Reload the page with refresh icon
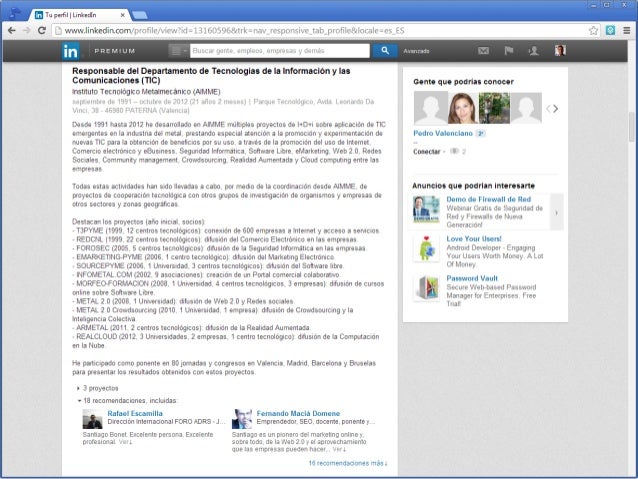The height and width of the screenshot is (479, 638). (42, 31)
